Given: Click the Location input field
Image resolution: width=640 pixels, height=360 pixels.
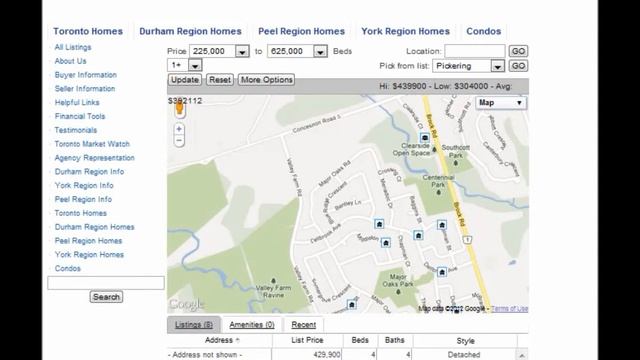Looking at the screenshot, I should click(x=475, y=51).
